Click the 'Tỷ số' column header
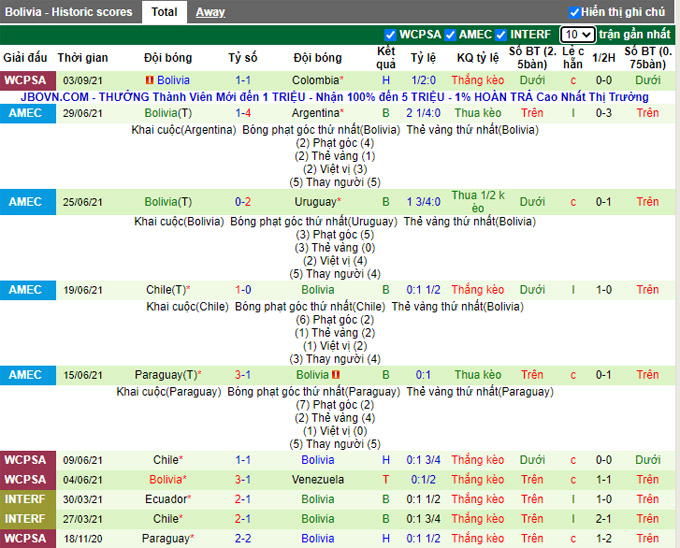Image resolution: width=680 pixels, height=548 pixels. pos(242,58)
